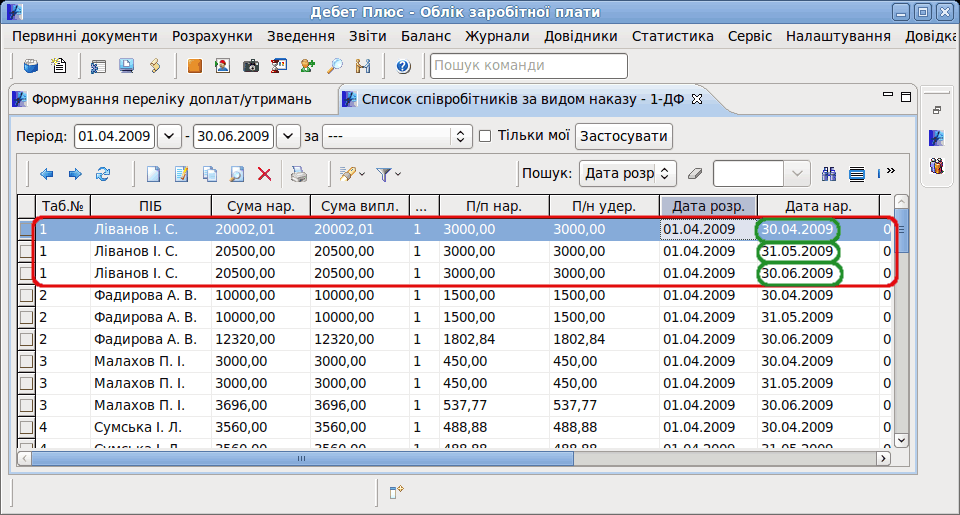Open the 'Дата розр' search field selector
960x515 pixels.
(628, 174)
